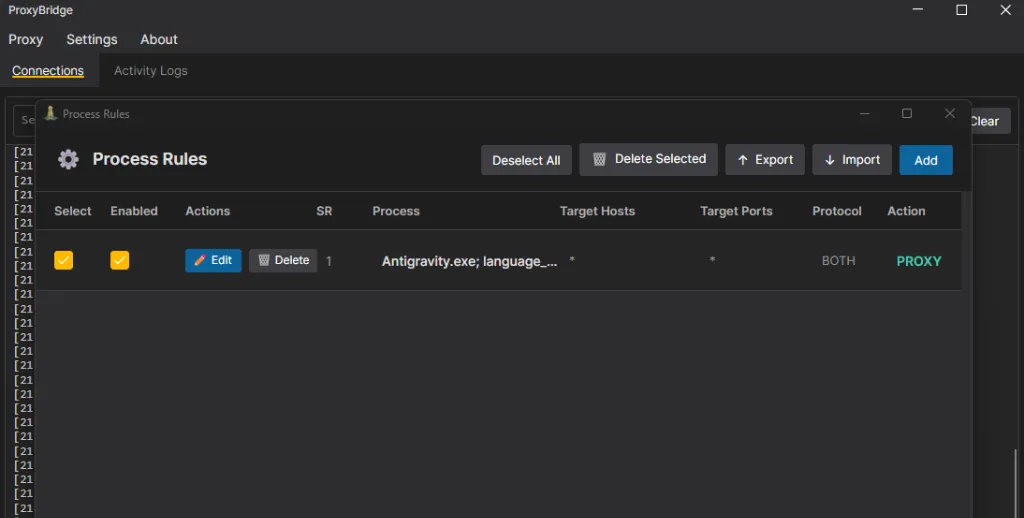Click the trash icon in Delete Selected
This screenshot has height=518, width=1024.
point(599,159)
